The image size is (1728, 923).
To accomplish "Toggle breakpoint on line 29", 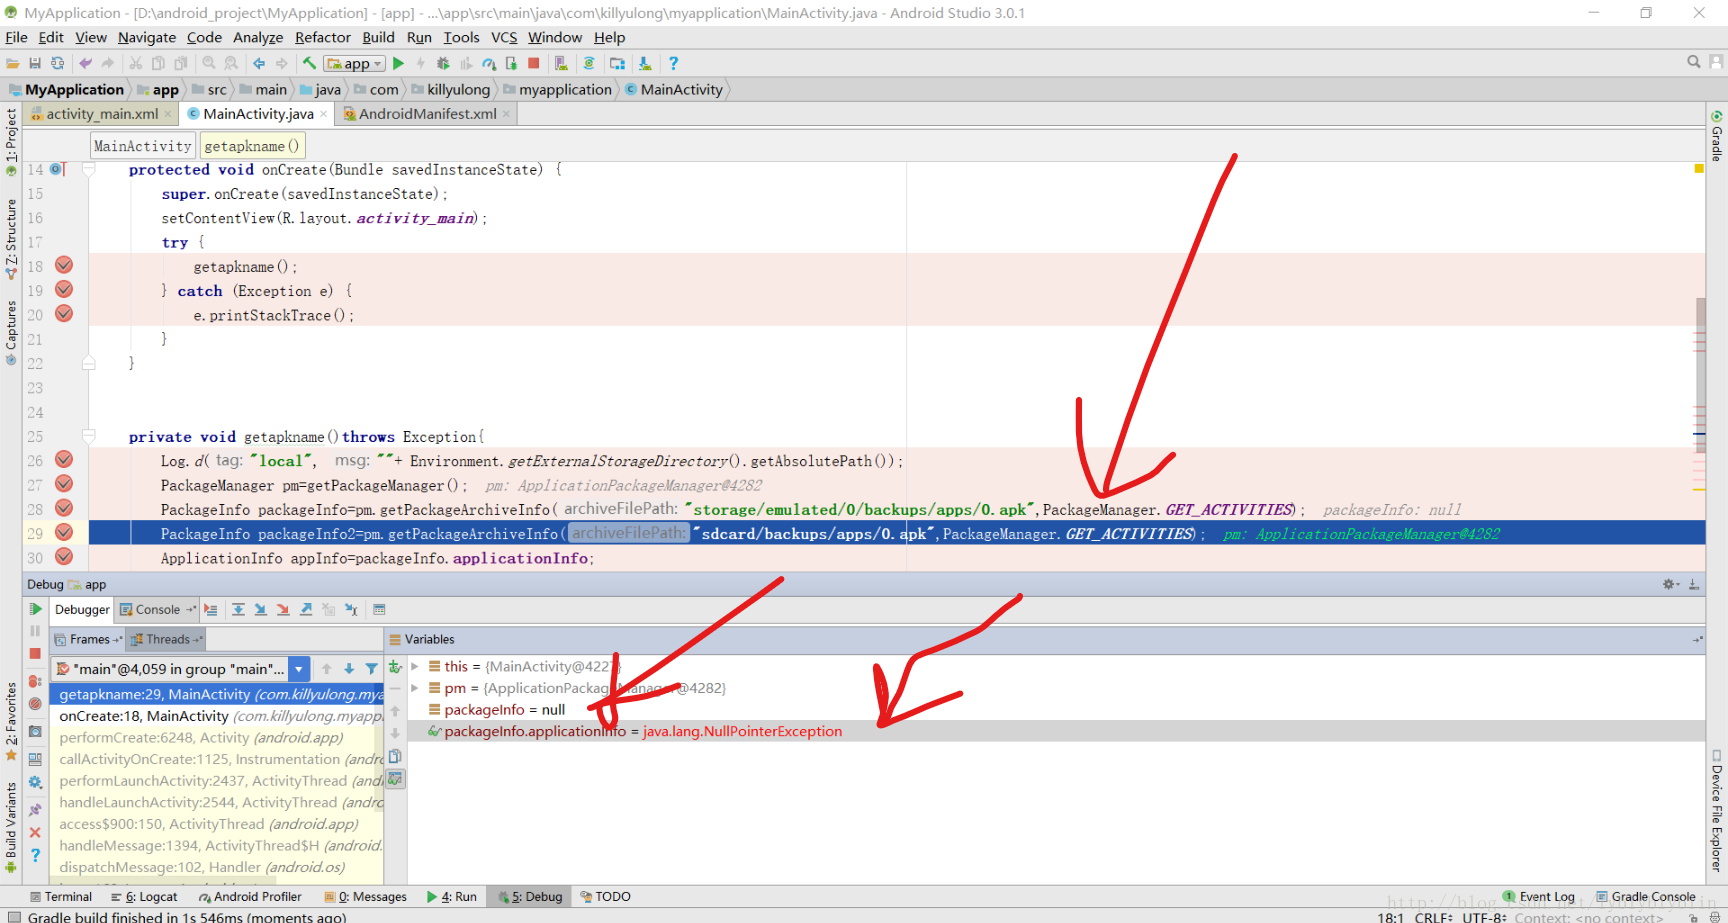I will [64, 532].
